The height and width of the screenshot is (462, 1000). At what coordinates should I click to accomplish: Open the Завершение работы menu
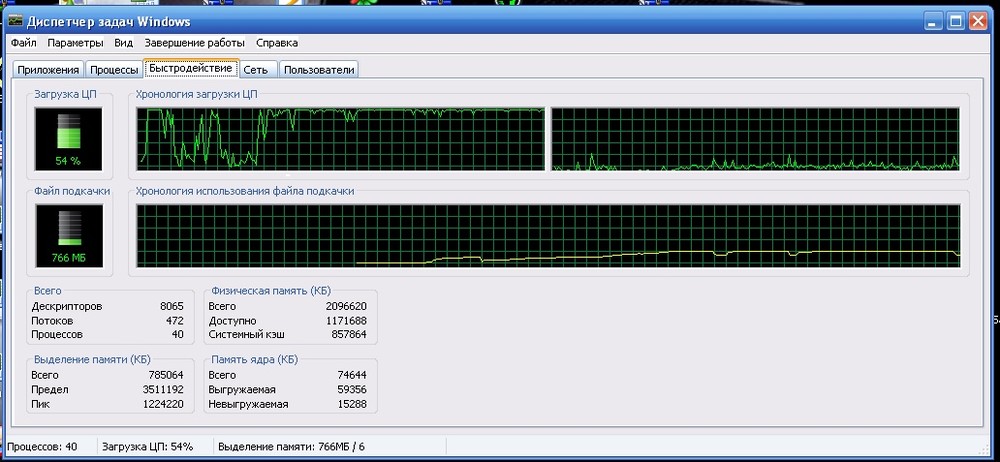[195, 43]
